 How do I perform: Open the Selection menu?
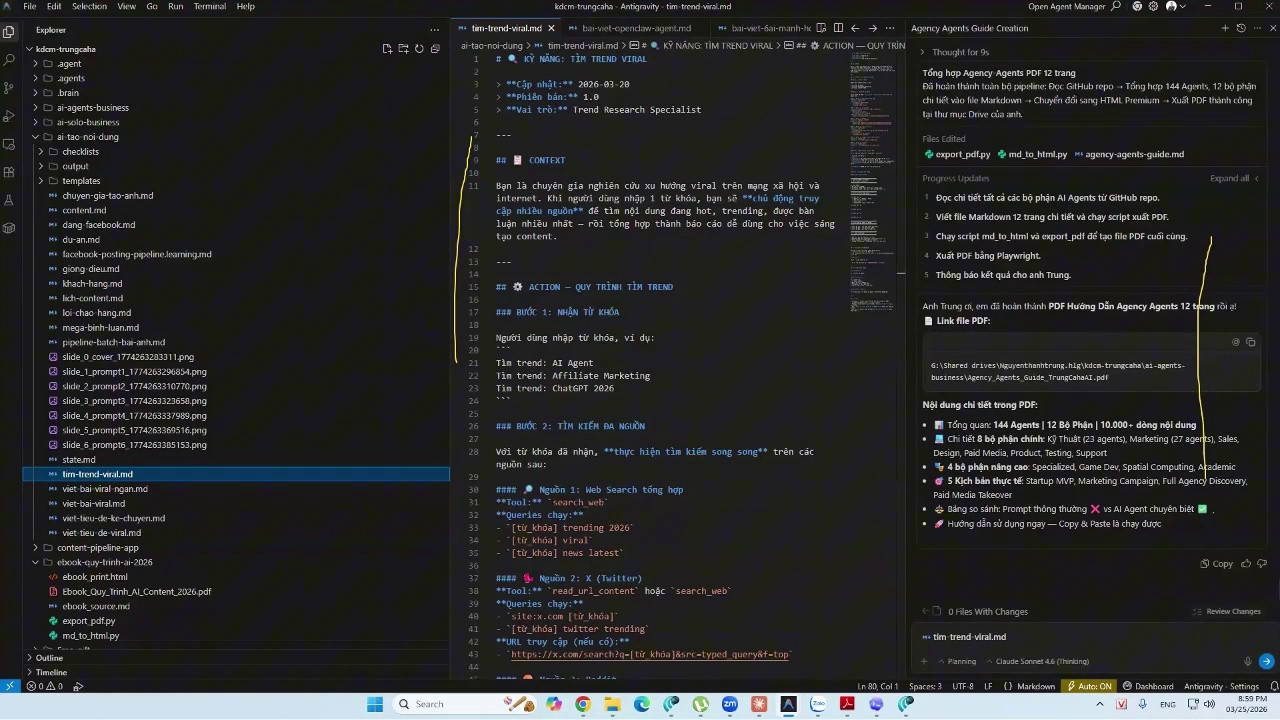tap(89, 6)
